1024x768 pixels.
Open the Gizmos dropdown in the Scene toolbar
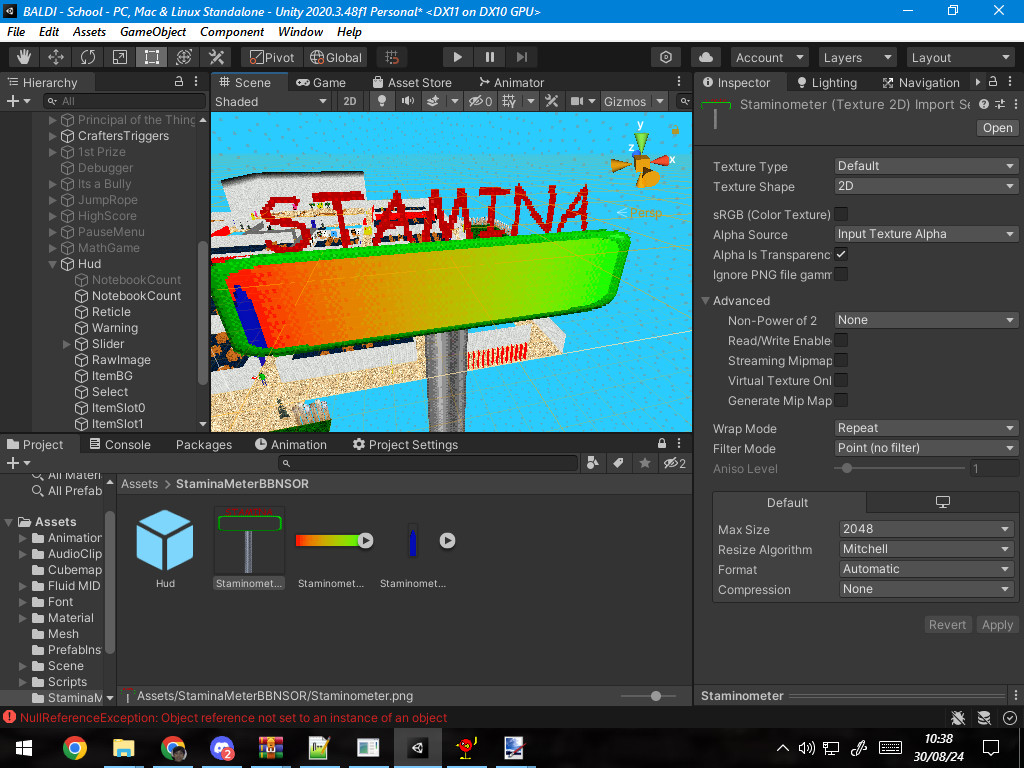pos(632,101)
